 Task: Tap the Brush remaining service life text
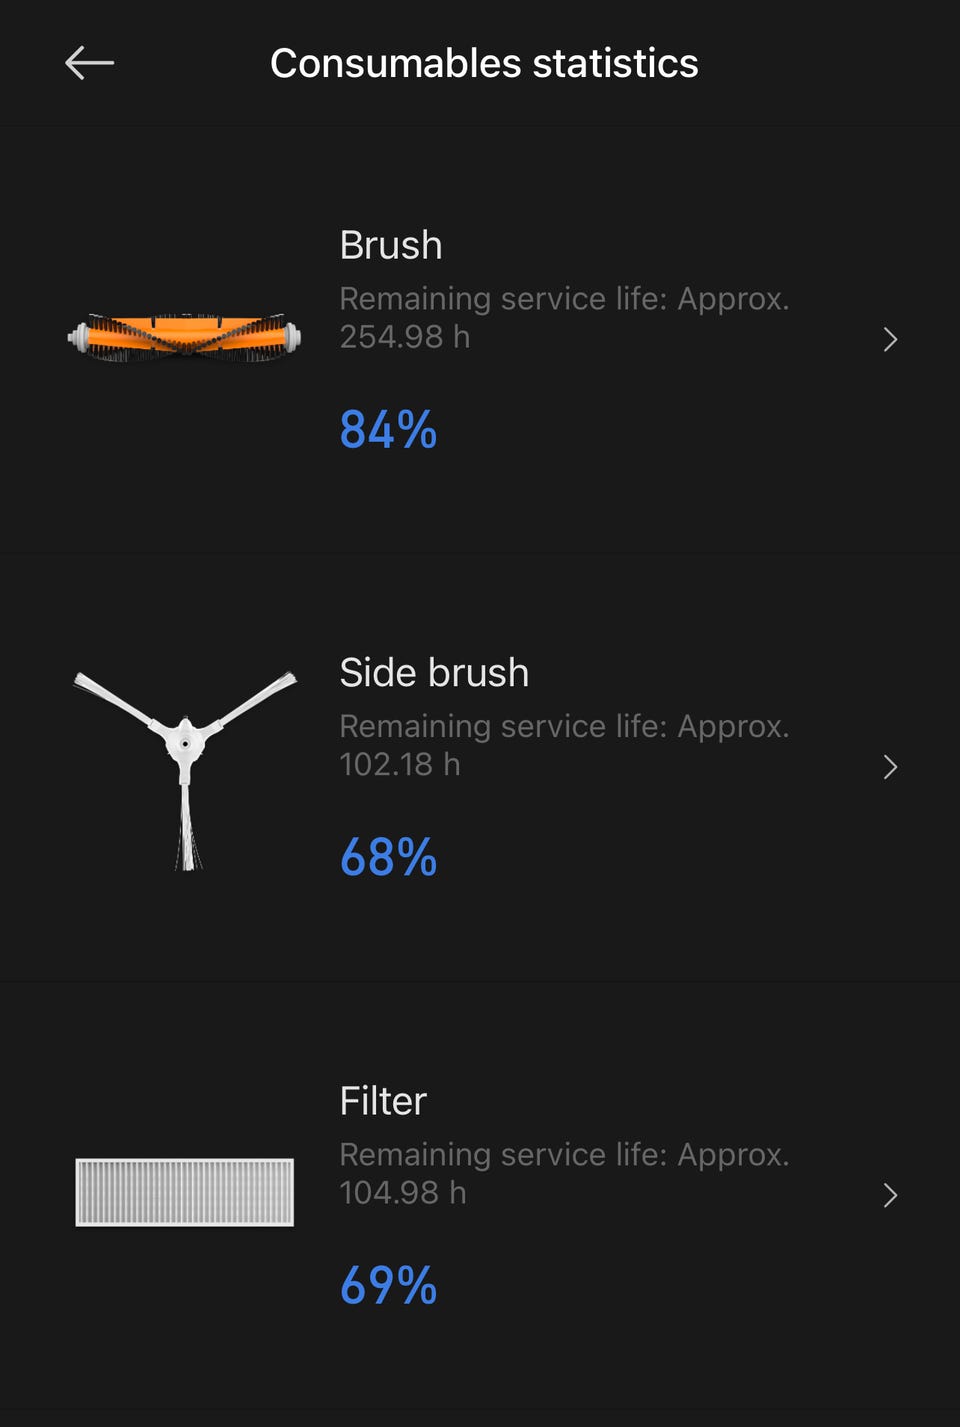564,317
